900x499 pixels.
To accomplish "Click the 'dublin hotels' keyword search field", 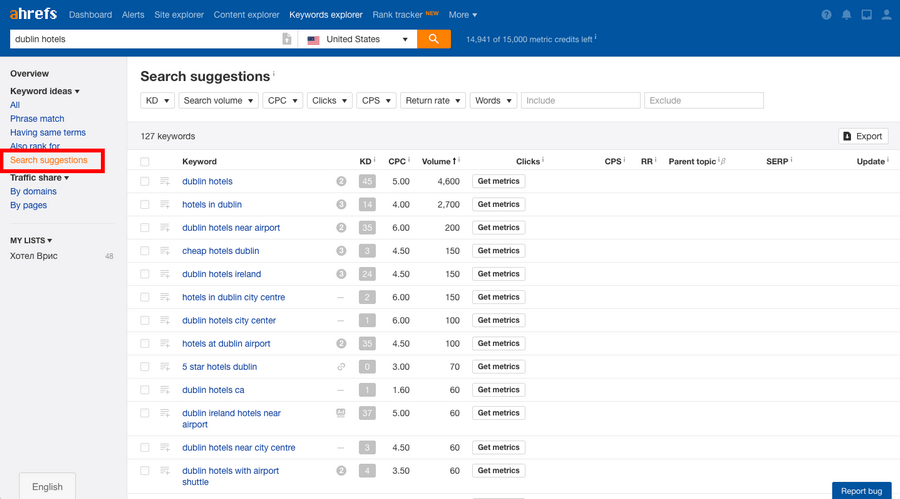I will pos(146,39).
